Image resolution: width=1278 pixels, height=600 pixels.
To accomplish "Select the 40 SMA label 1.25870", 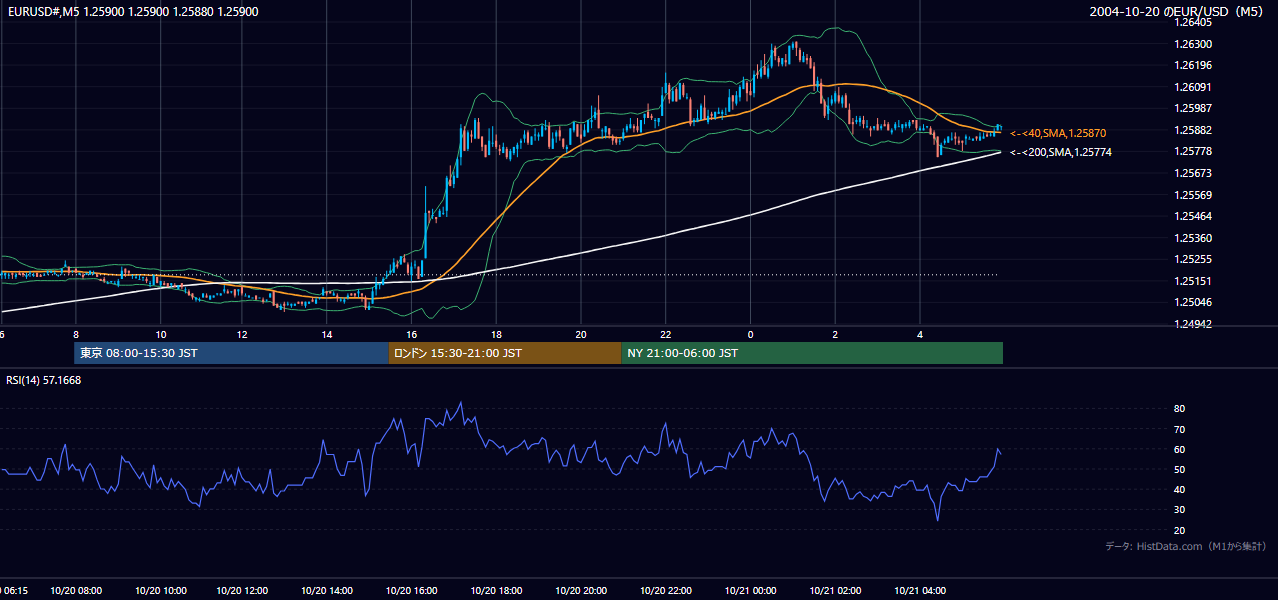I will (x=1058, y=133).
